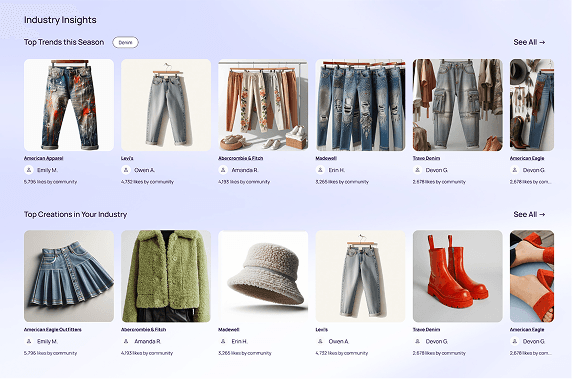Open See All for Top Creations in Your Industry
This screenshot has width=572, height=379.
click(x=529, y=214)
